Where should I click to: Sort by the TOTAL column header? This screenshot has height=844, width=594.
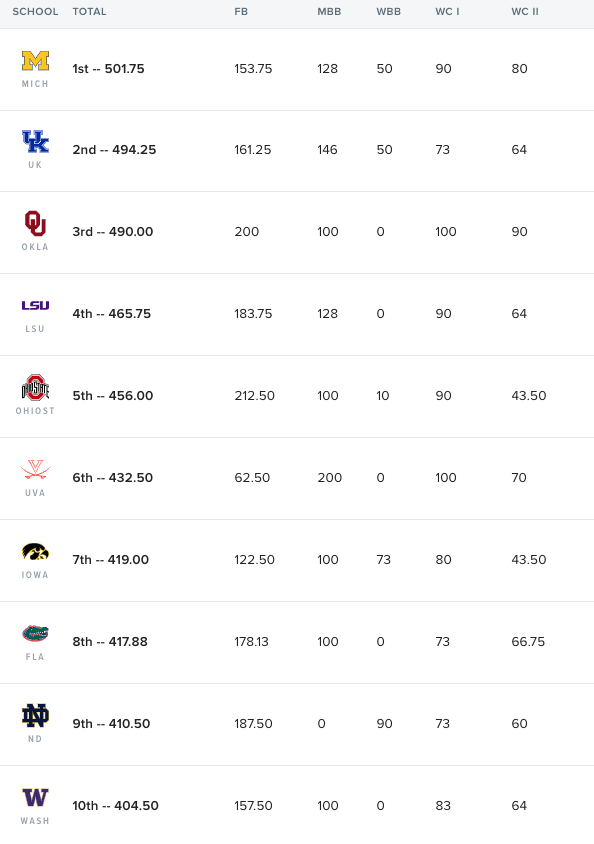pos(89,11)
